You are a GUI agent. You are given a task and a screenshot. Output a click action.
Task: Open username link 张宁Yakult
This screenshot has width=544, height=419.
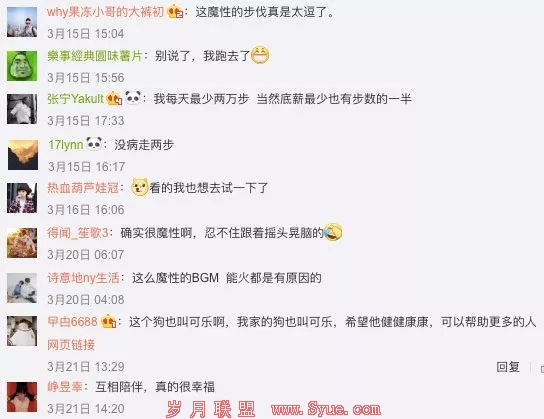tap(75, 99)
